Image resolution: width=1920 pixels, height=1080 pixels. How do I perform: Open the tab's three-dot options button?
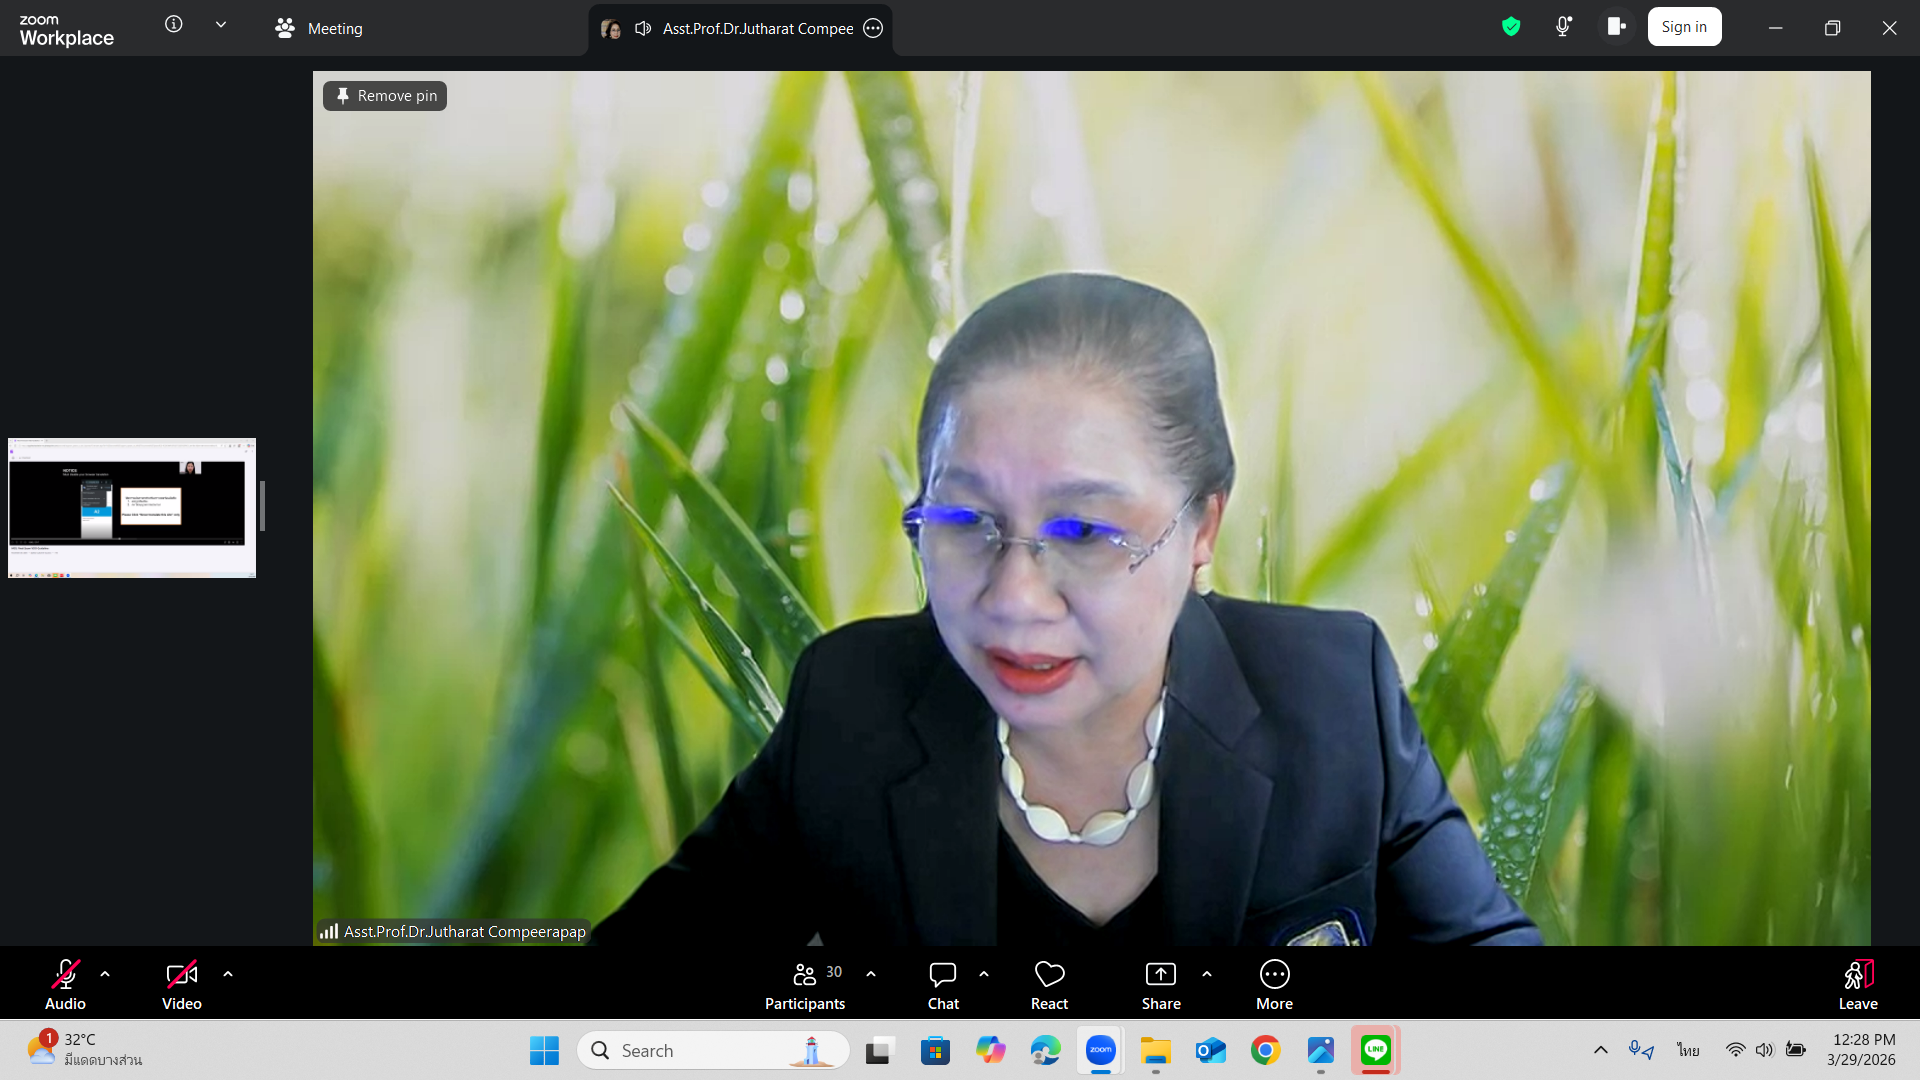click(x=873, y=29)
